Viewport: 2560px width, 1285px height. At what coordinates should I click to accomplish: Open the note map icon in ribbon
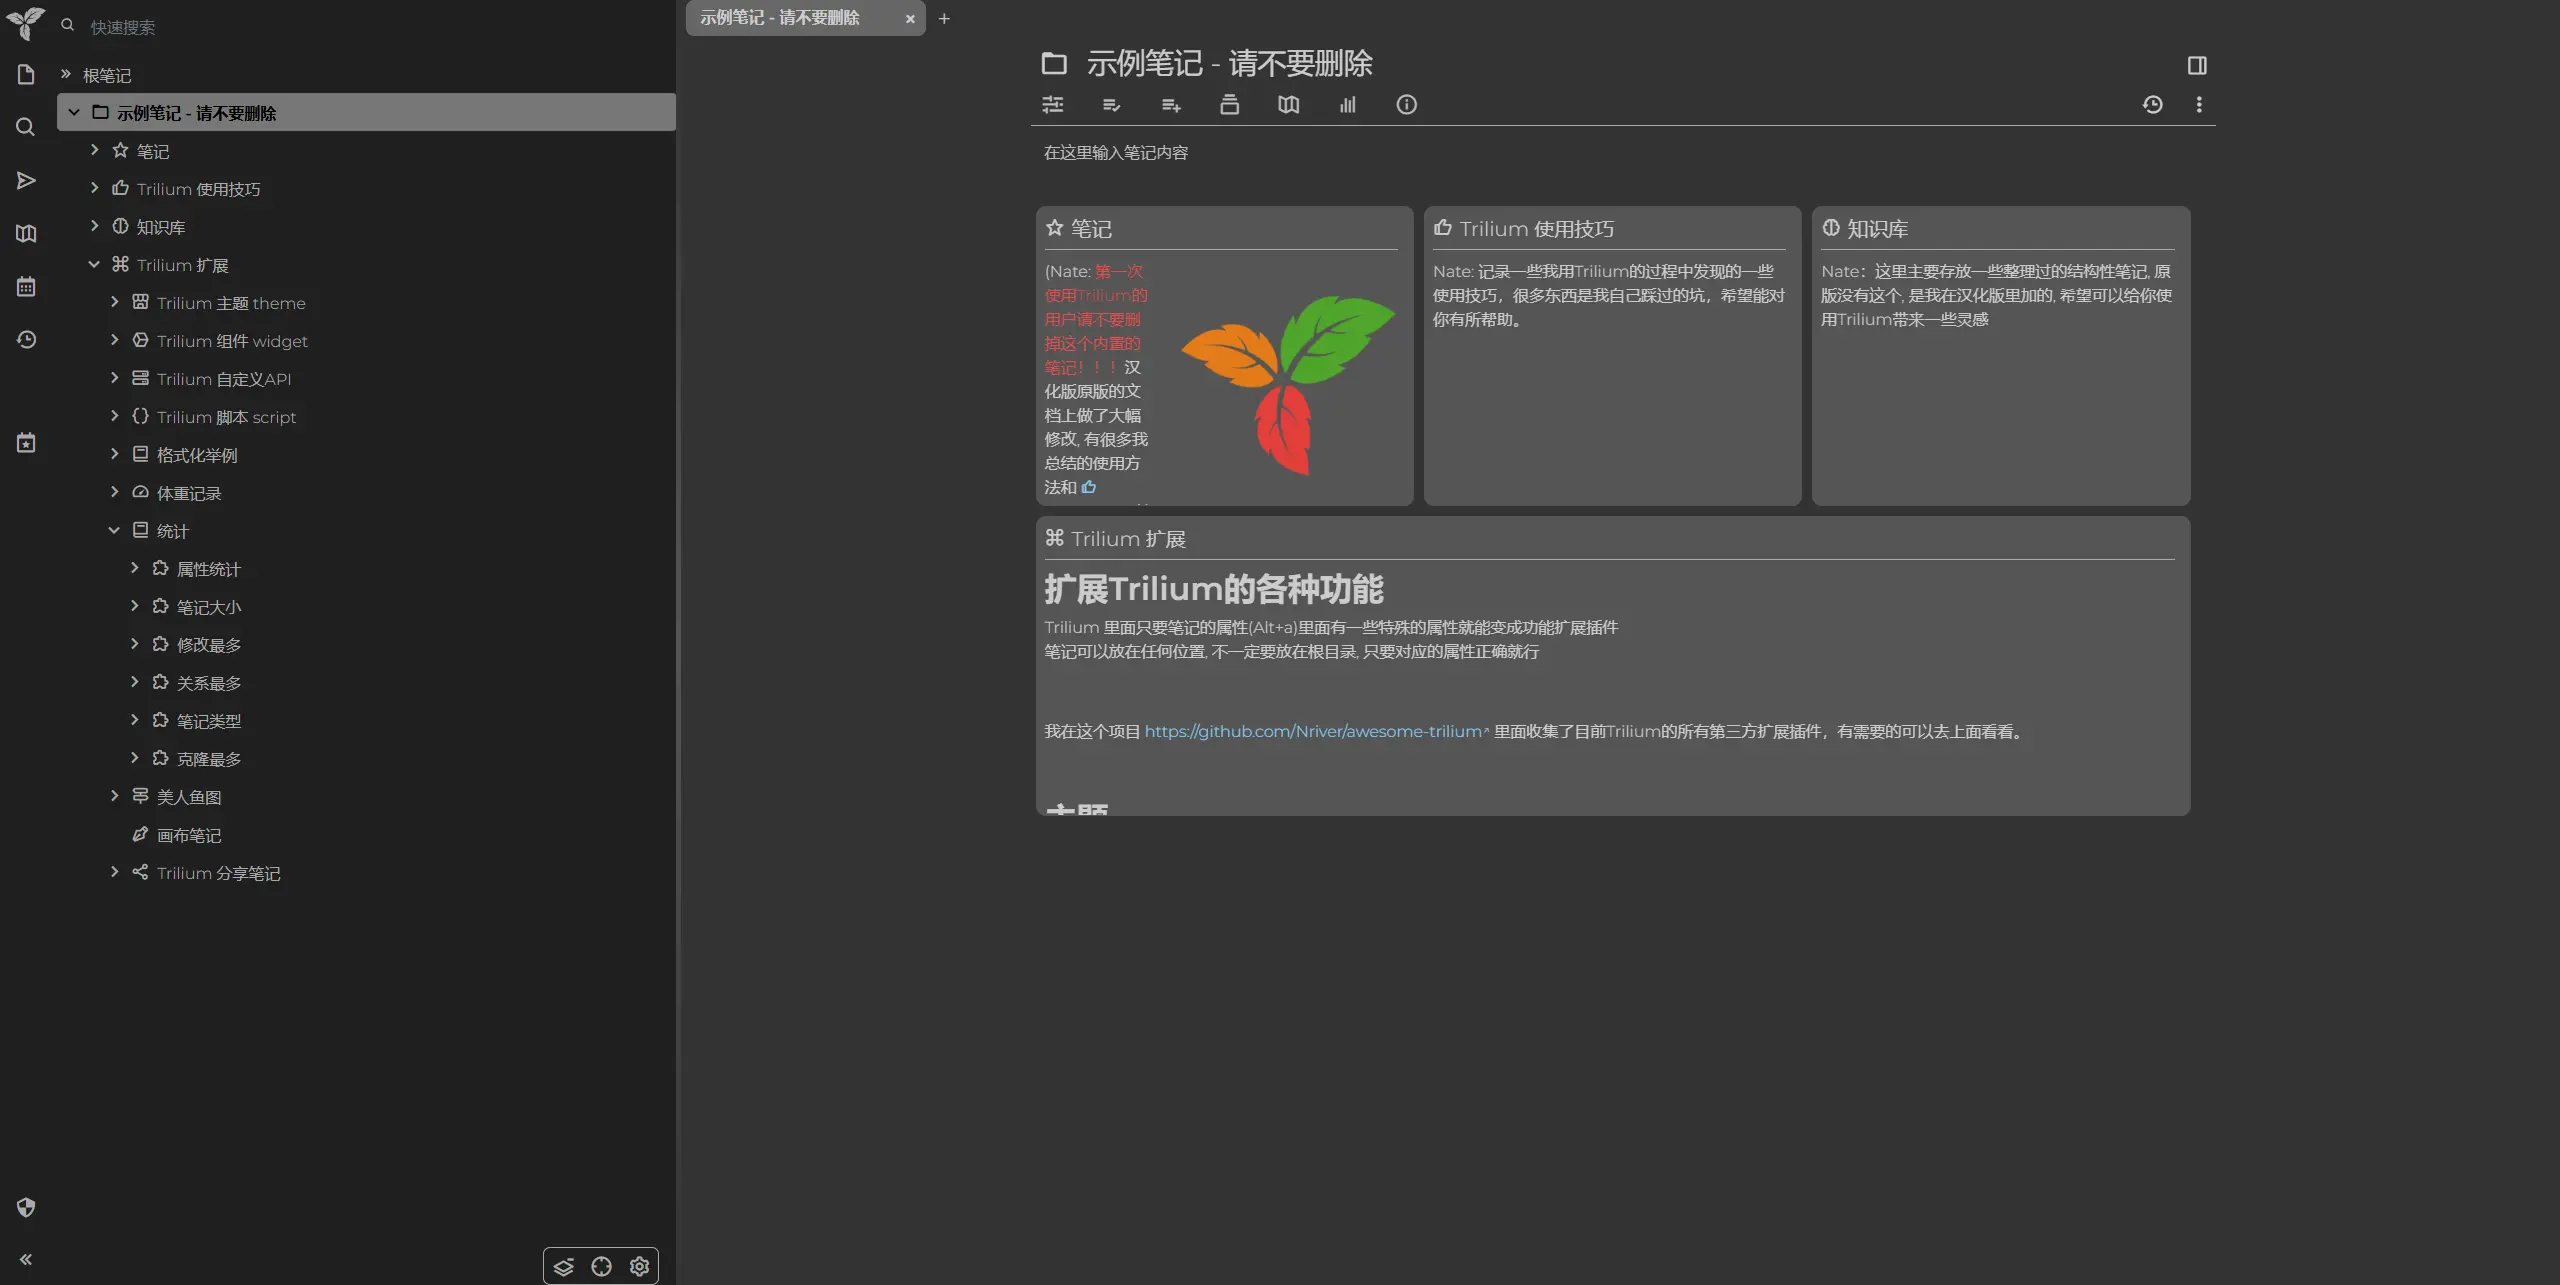[x=1288, y=104]
